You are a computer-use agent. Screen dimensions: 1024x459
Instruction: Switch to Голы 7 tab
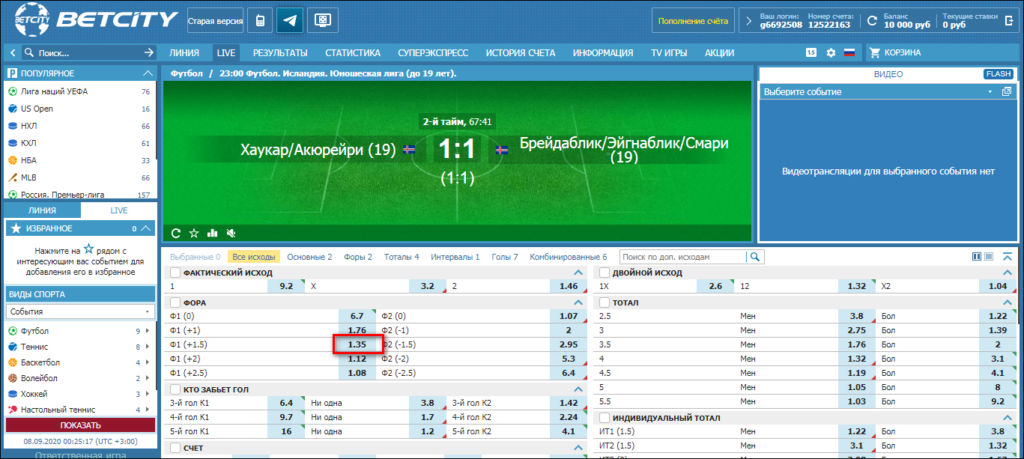click(x=503, y=257)
